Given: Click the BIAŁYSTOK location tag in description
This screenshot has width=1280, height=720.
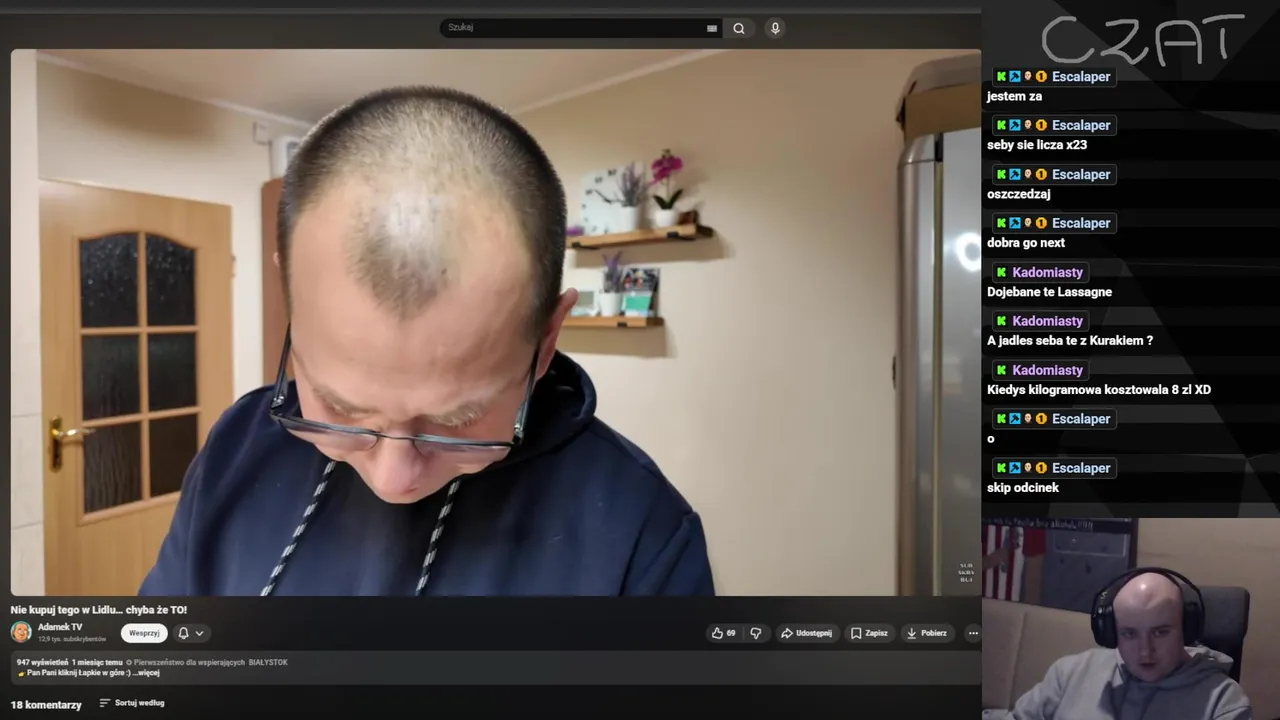Looking at the screenshot, I should [x=268, y=662].
